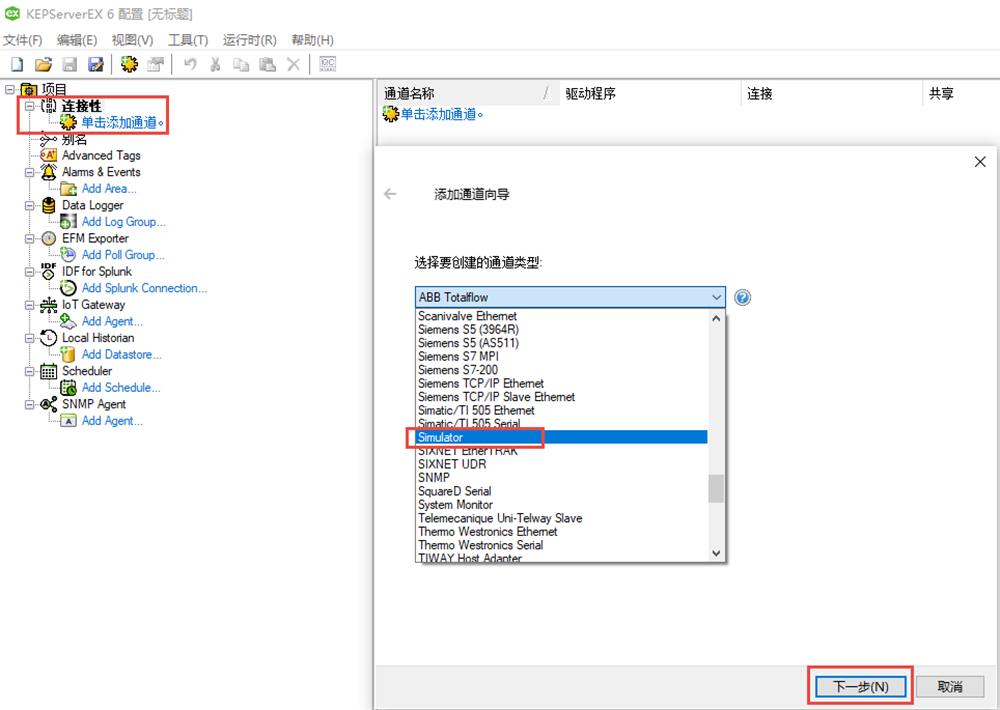Image resolution: width=1000 pixels, height=710 pixels.
Task: Select the Scheduler calendar icon
Action: tap(48, 371)
